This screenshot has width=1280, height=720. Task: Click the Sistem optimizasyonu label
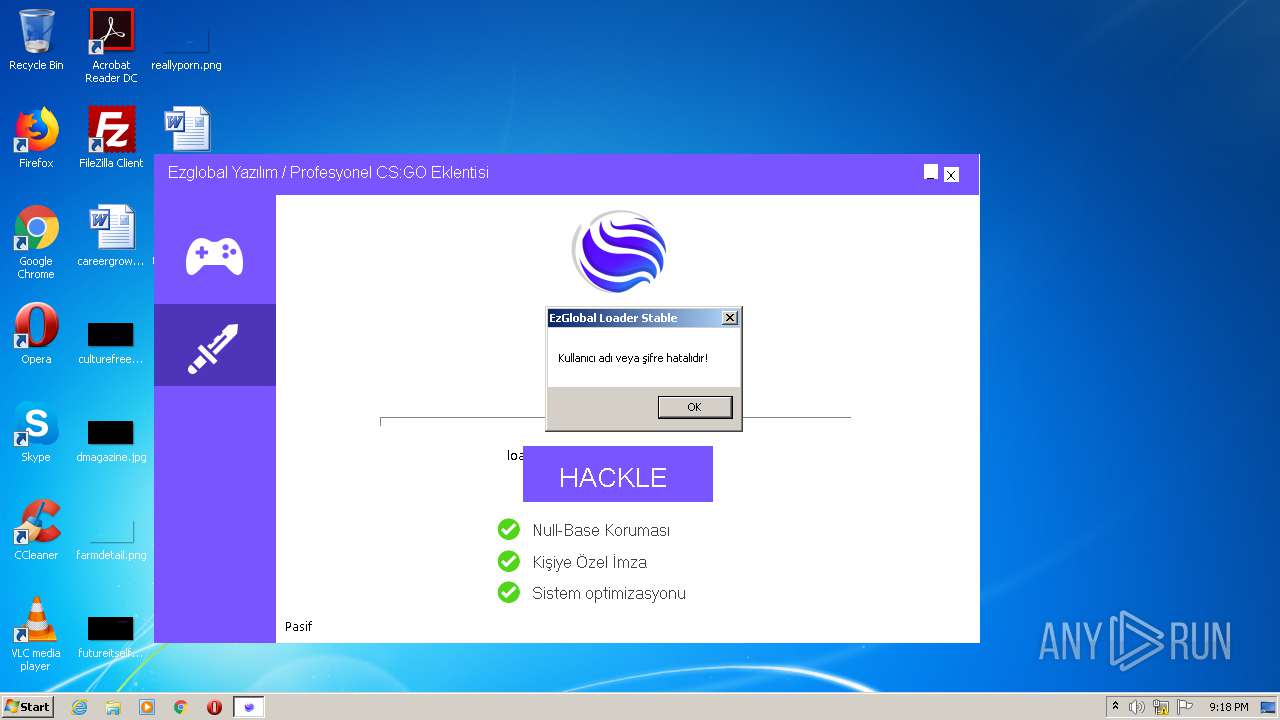[609, 594]
